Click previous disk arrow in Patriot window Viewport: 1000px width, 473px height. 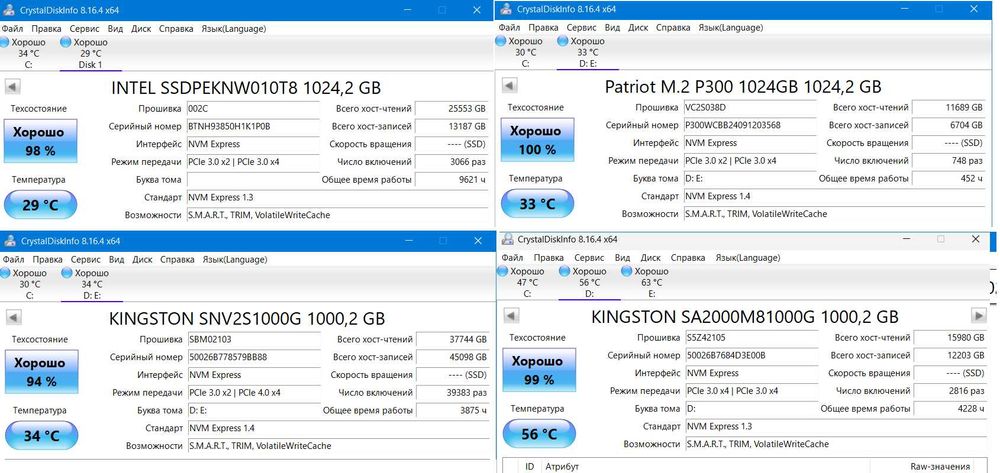509,85
